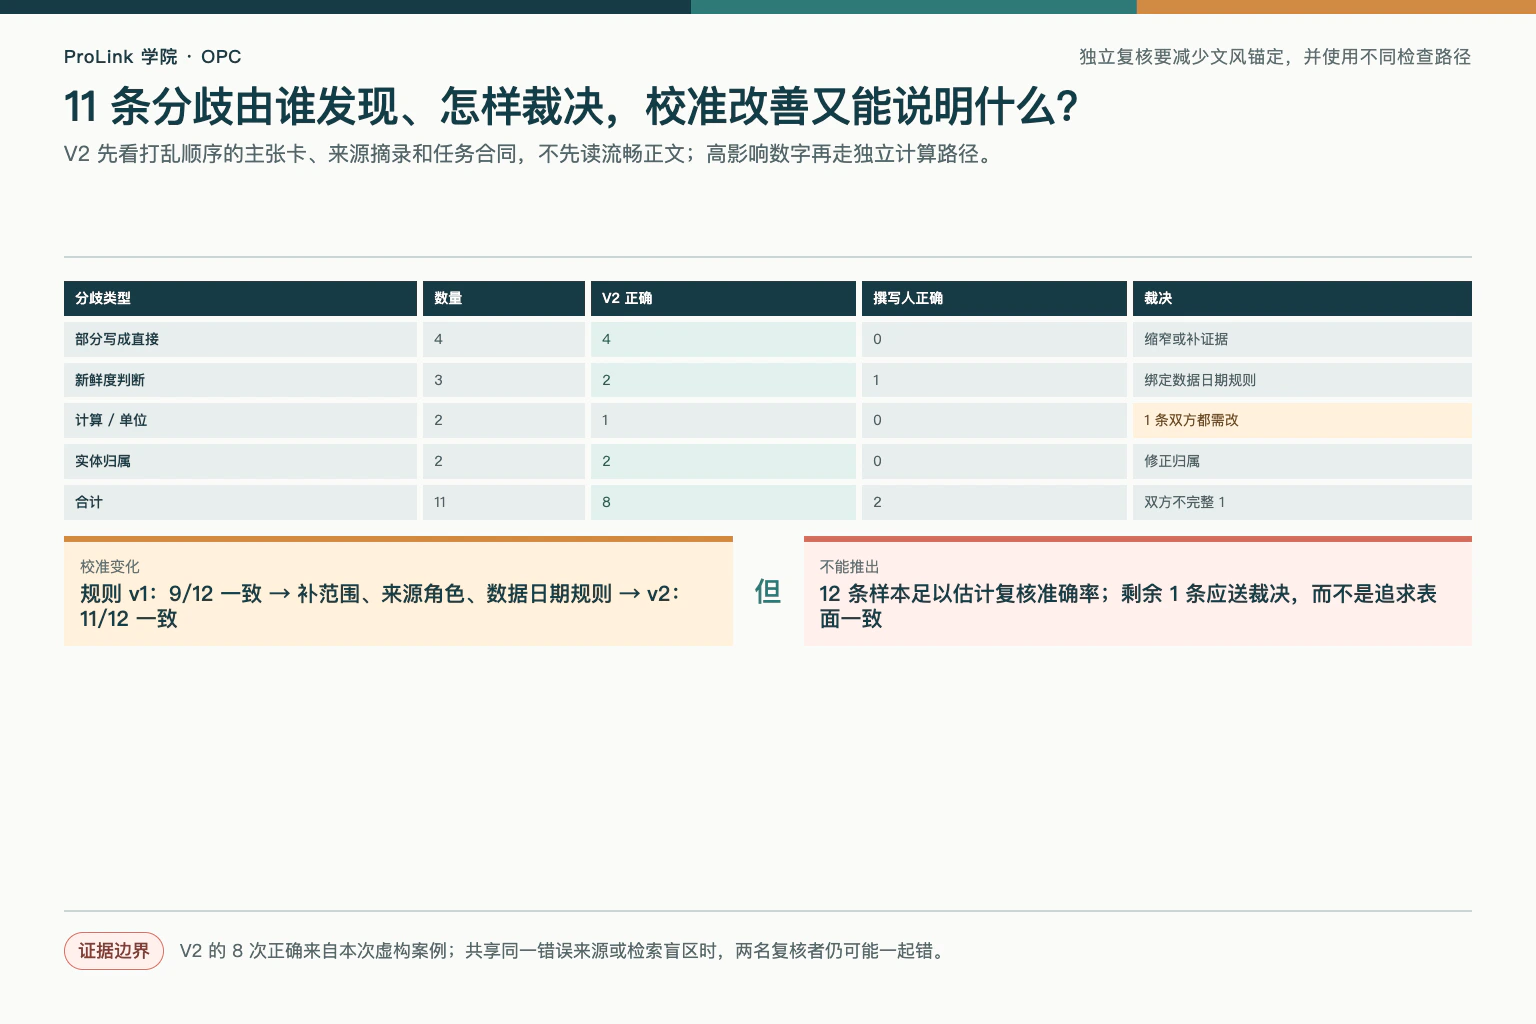Click the 新鲜度判断 row label
The width and height of the screenshot is (1536, 1024).
tap(240, 380)
